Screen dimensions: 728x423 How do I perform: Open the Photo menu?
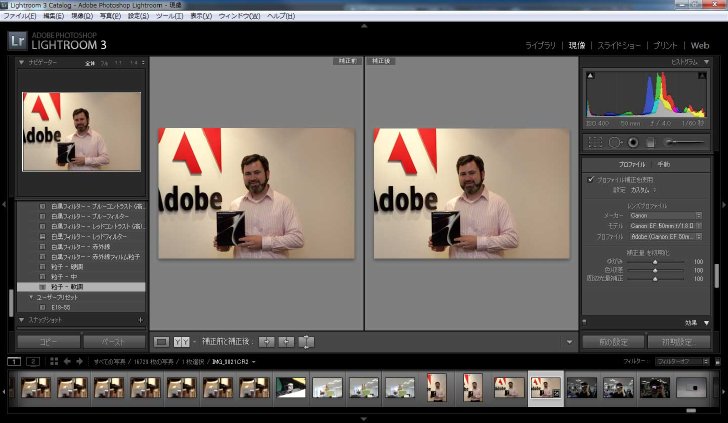[110, 16]
